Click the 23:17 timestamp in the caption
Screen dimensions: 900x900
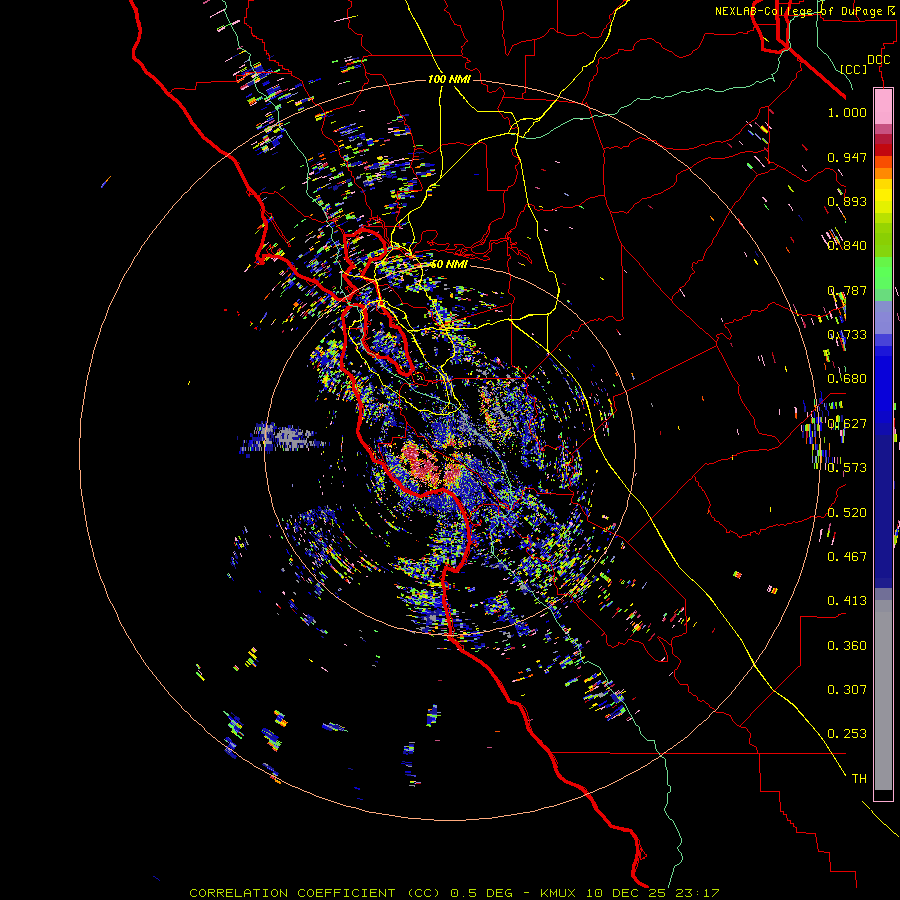pos(697,893)
